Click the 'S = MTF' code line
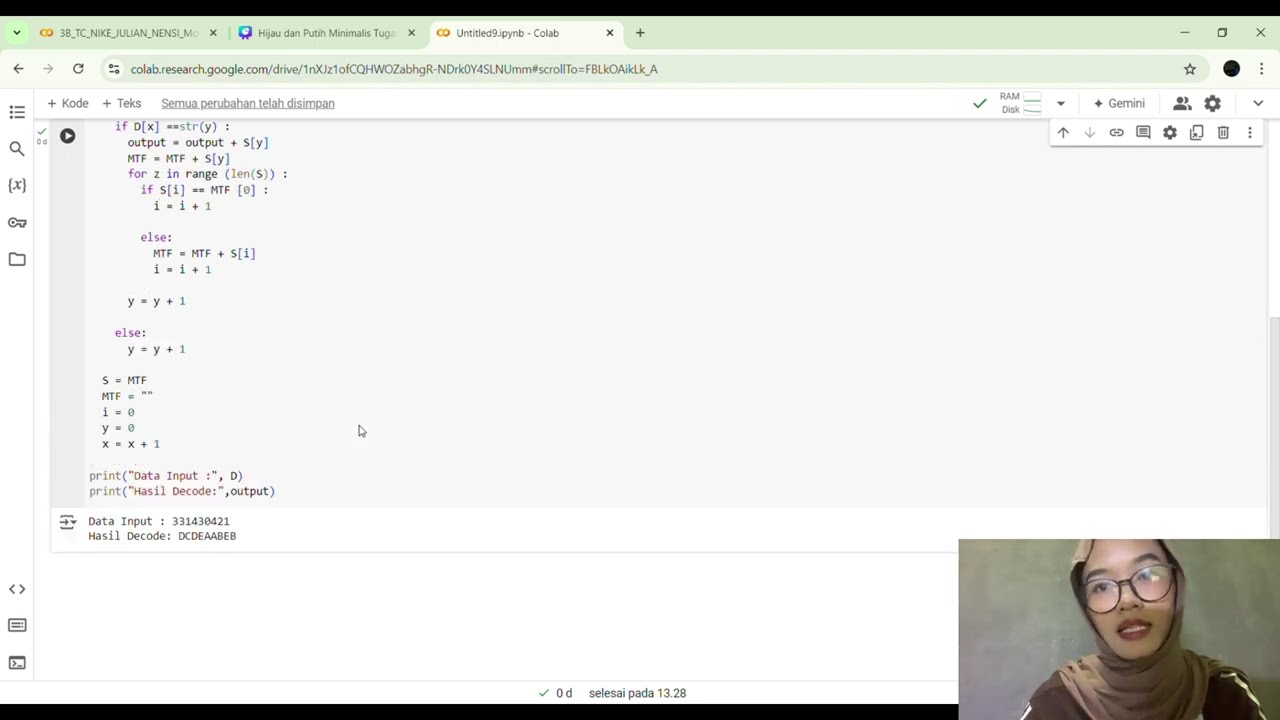 [x=124, y=380]
